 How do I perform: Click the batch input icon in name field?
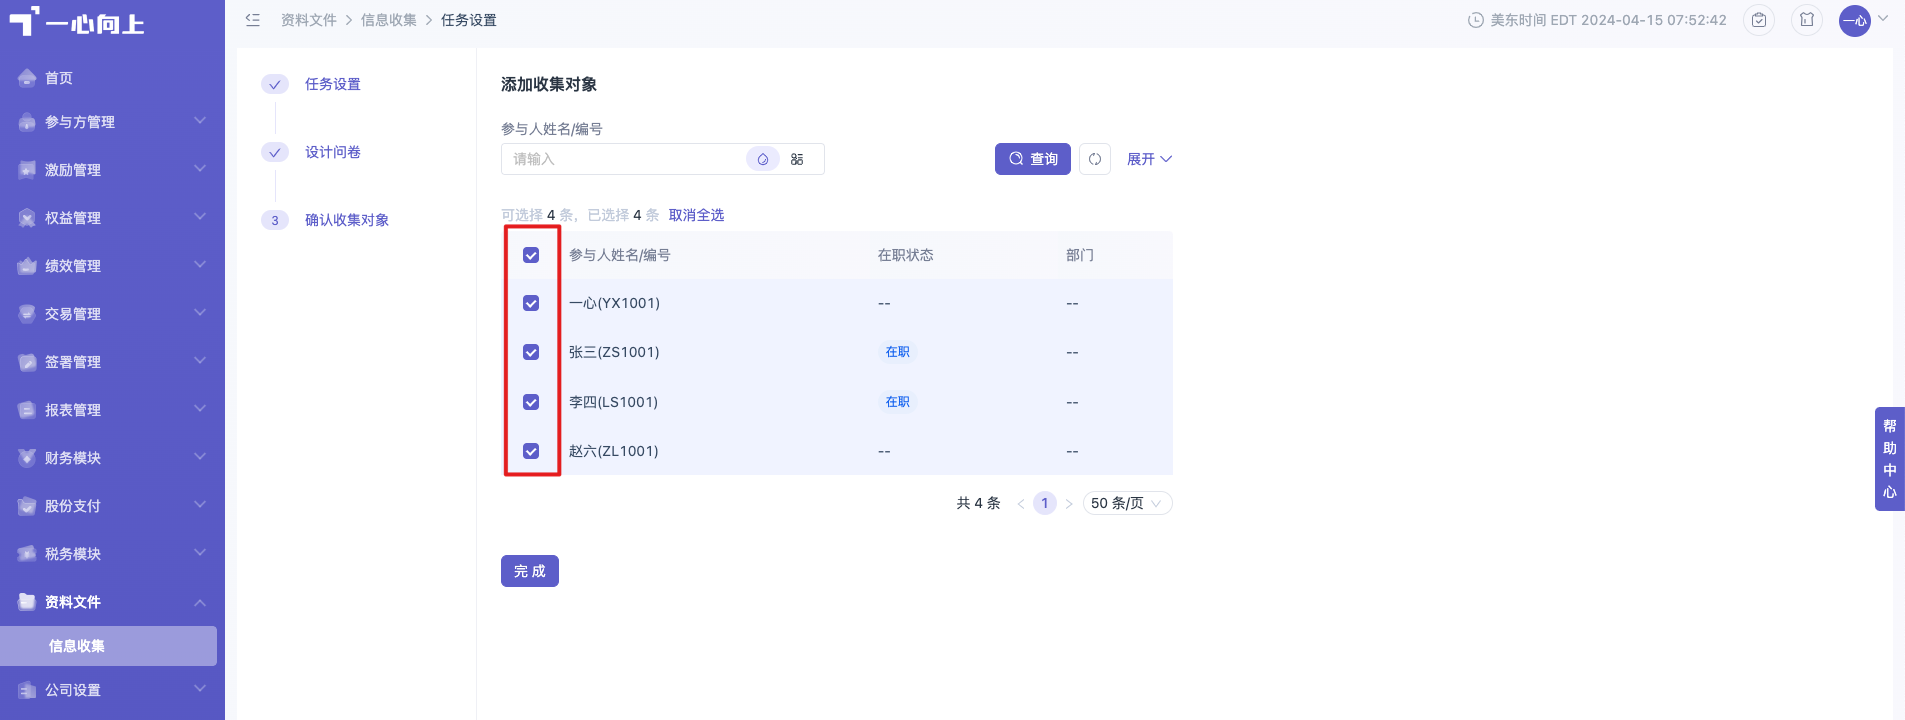click(x=797, y=159)
